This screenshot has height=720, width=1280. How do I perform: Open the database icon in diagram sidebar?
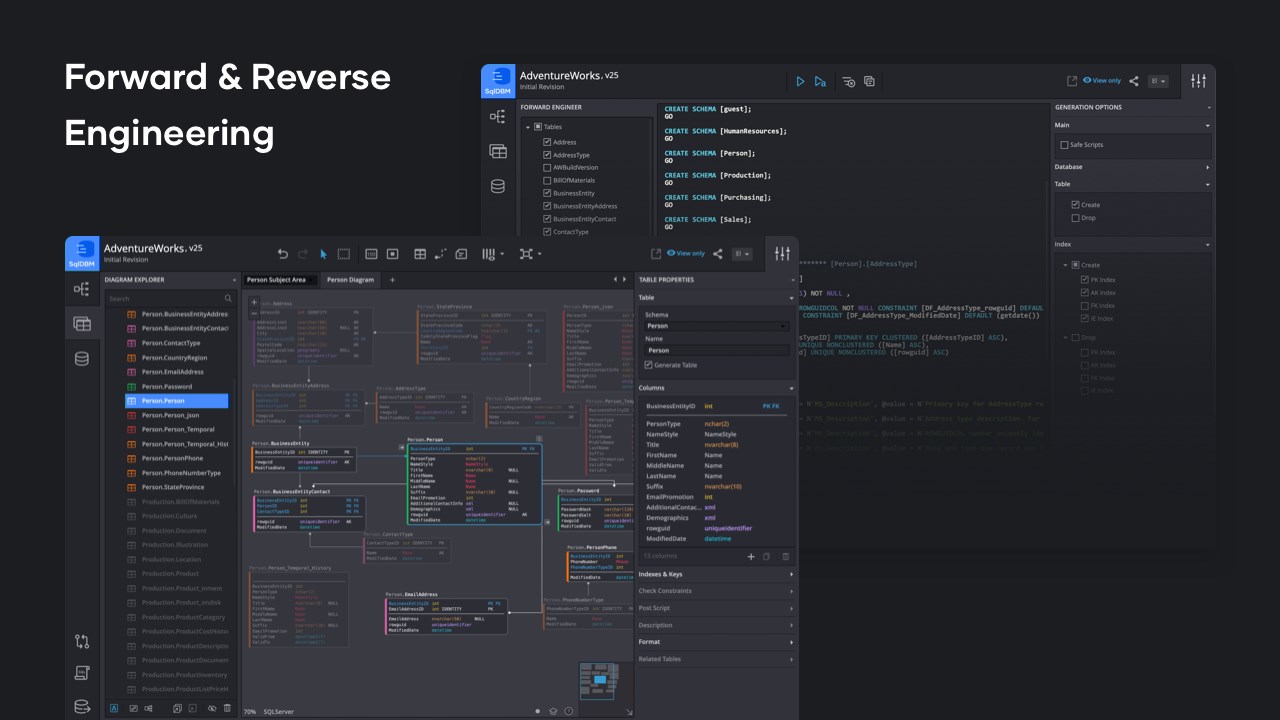[82, 358]
